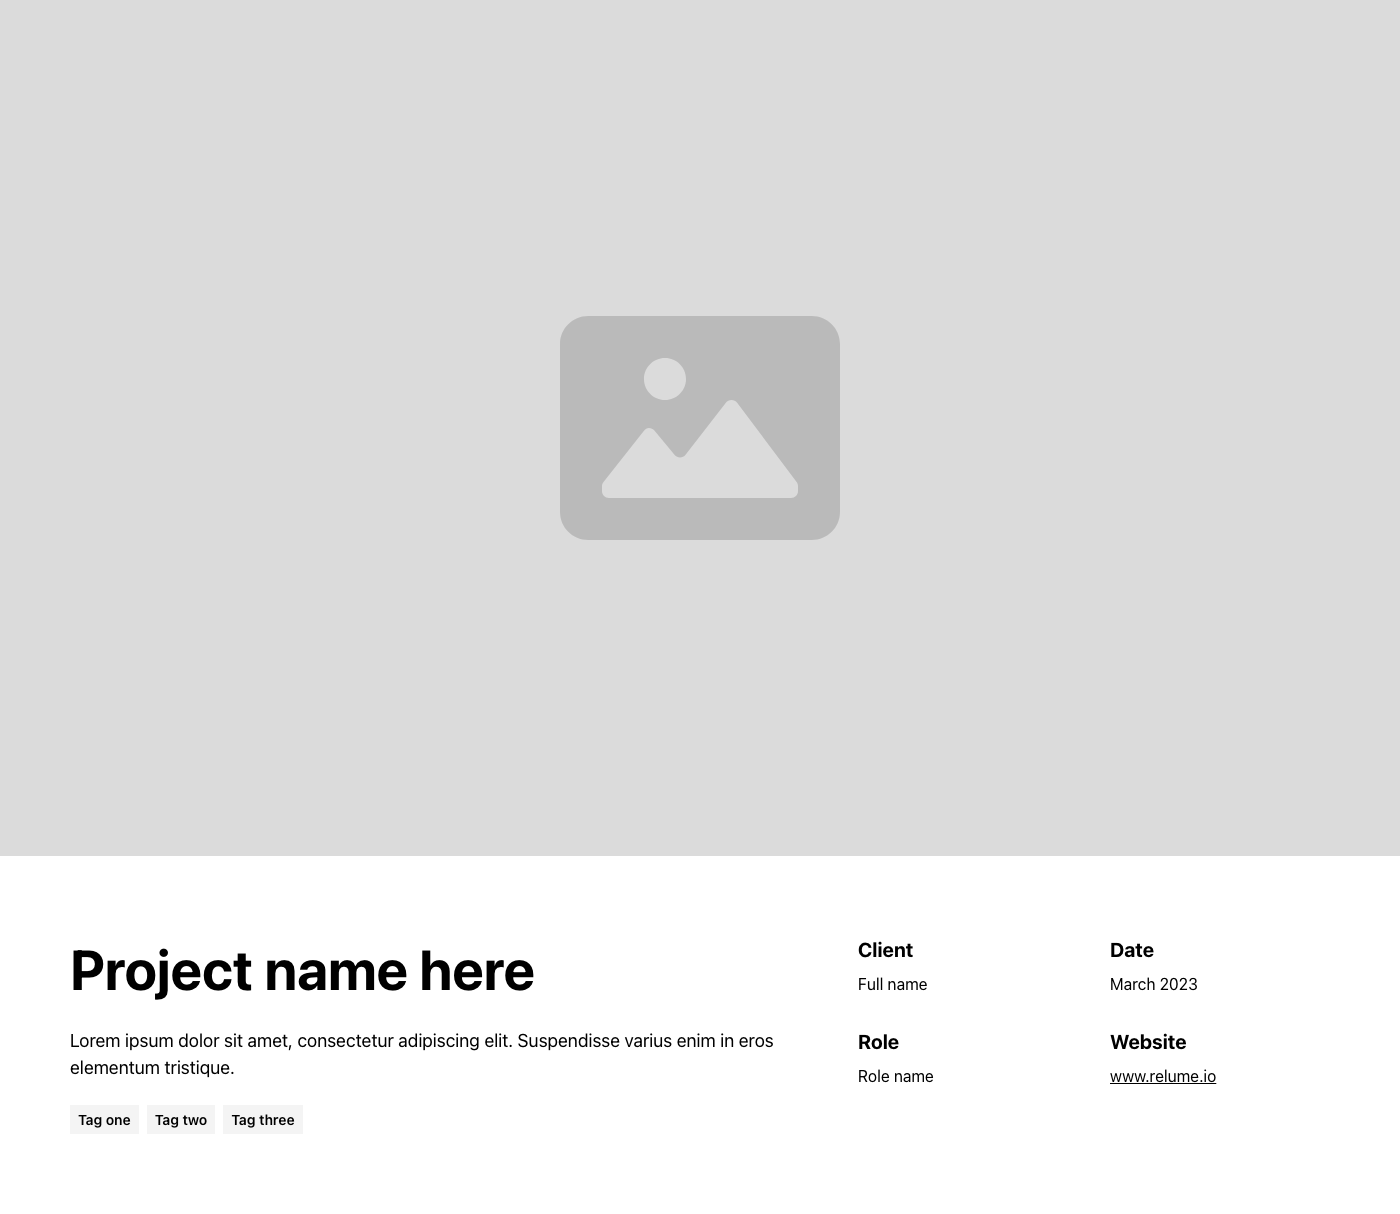Open the www.relume.io website link
1400x1214 pixels.
point(1163,1076)
